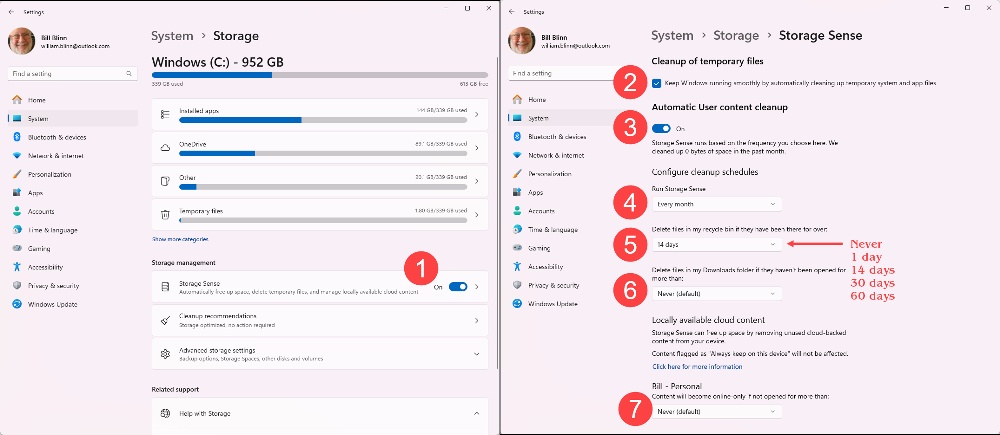
Task: Expand the Advanced storage settings section
Action: tap(476, 354)
